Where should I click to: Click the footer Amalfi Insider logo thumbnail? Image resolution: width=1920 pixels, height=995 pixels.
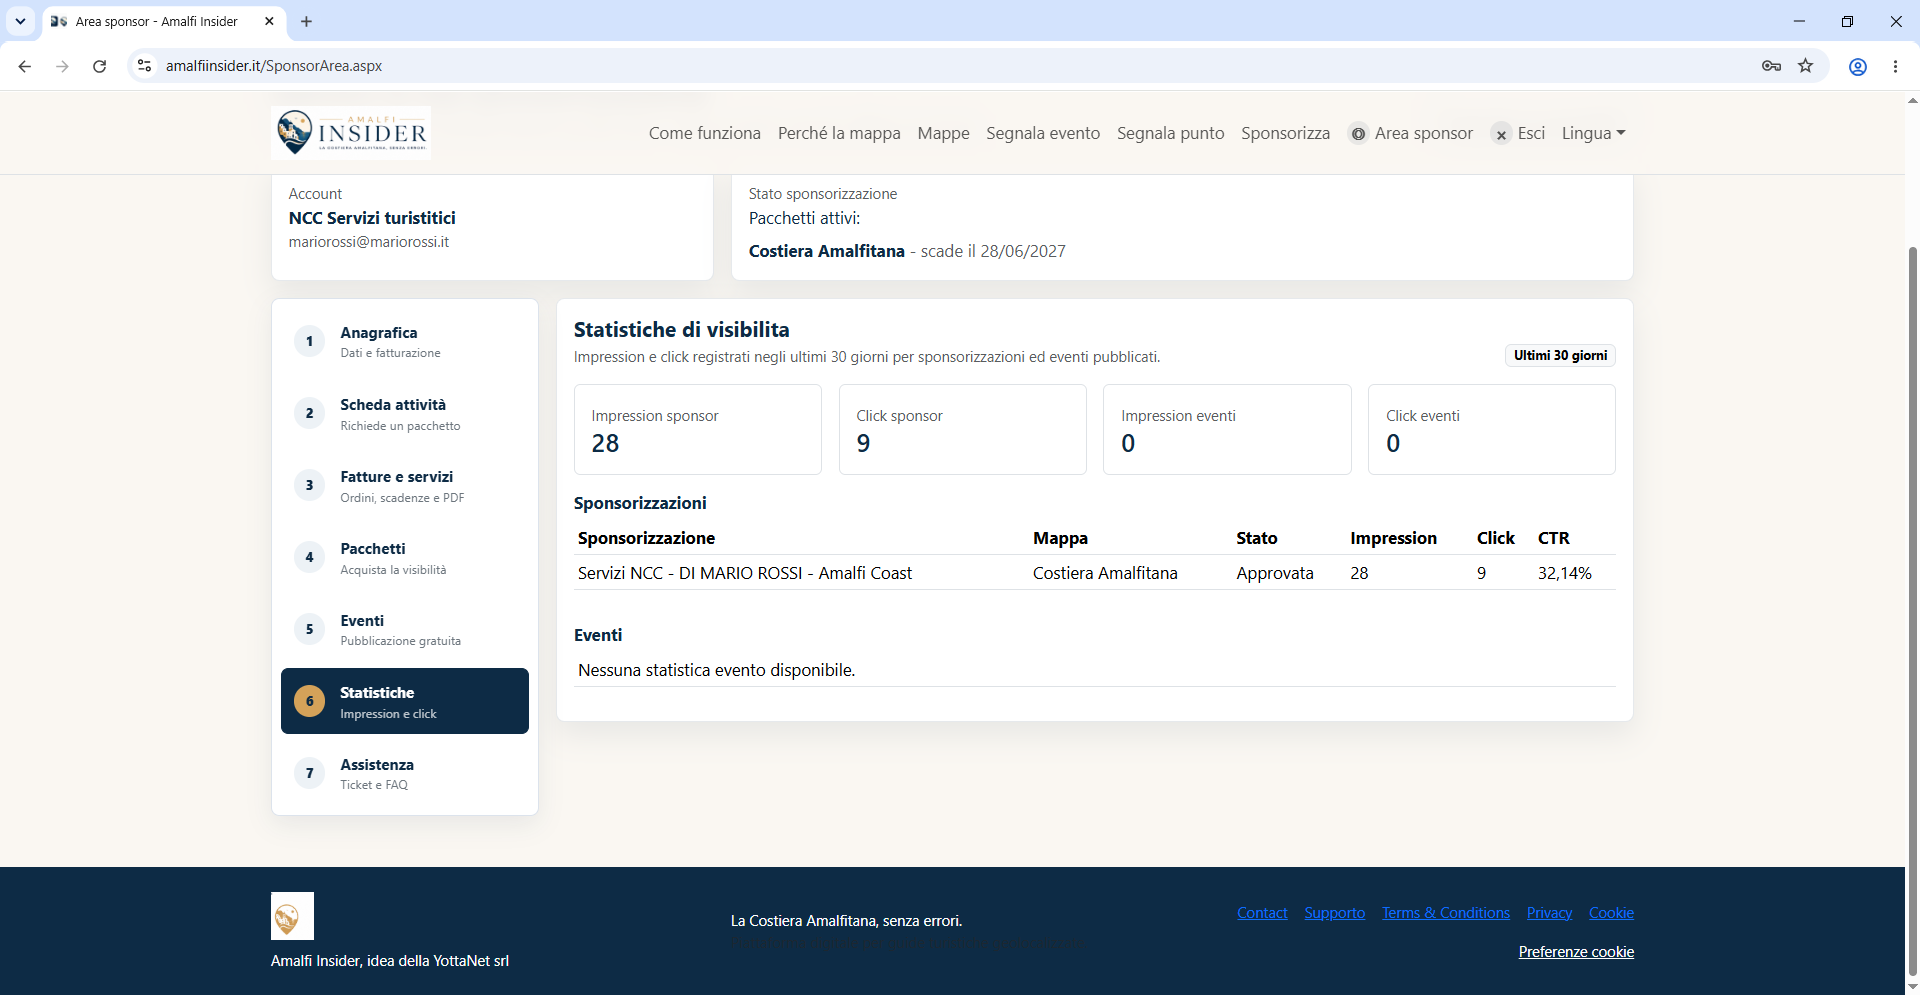click(x=292, y=916)
